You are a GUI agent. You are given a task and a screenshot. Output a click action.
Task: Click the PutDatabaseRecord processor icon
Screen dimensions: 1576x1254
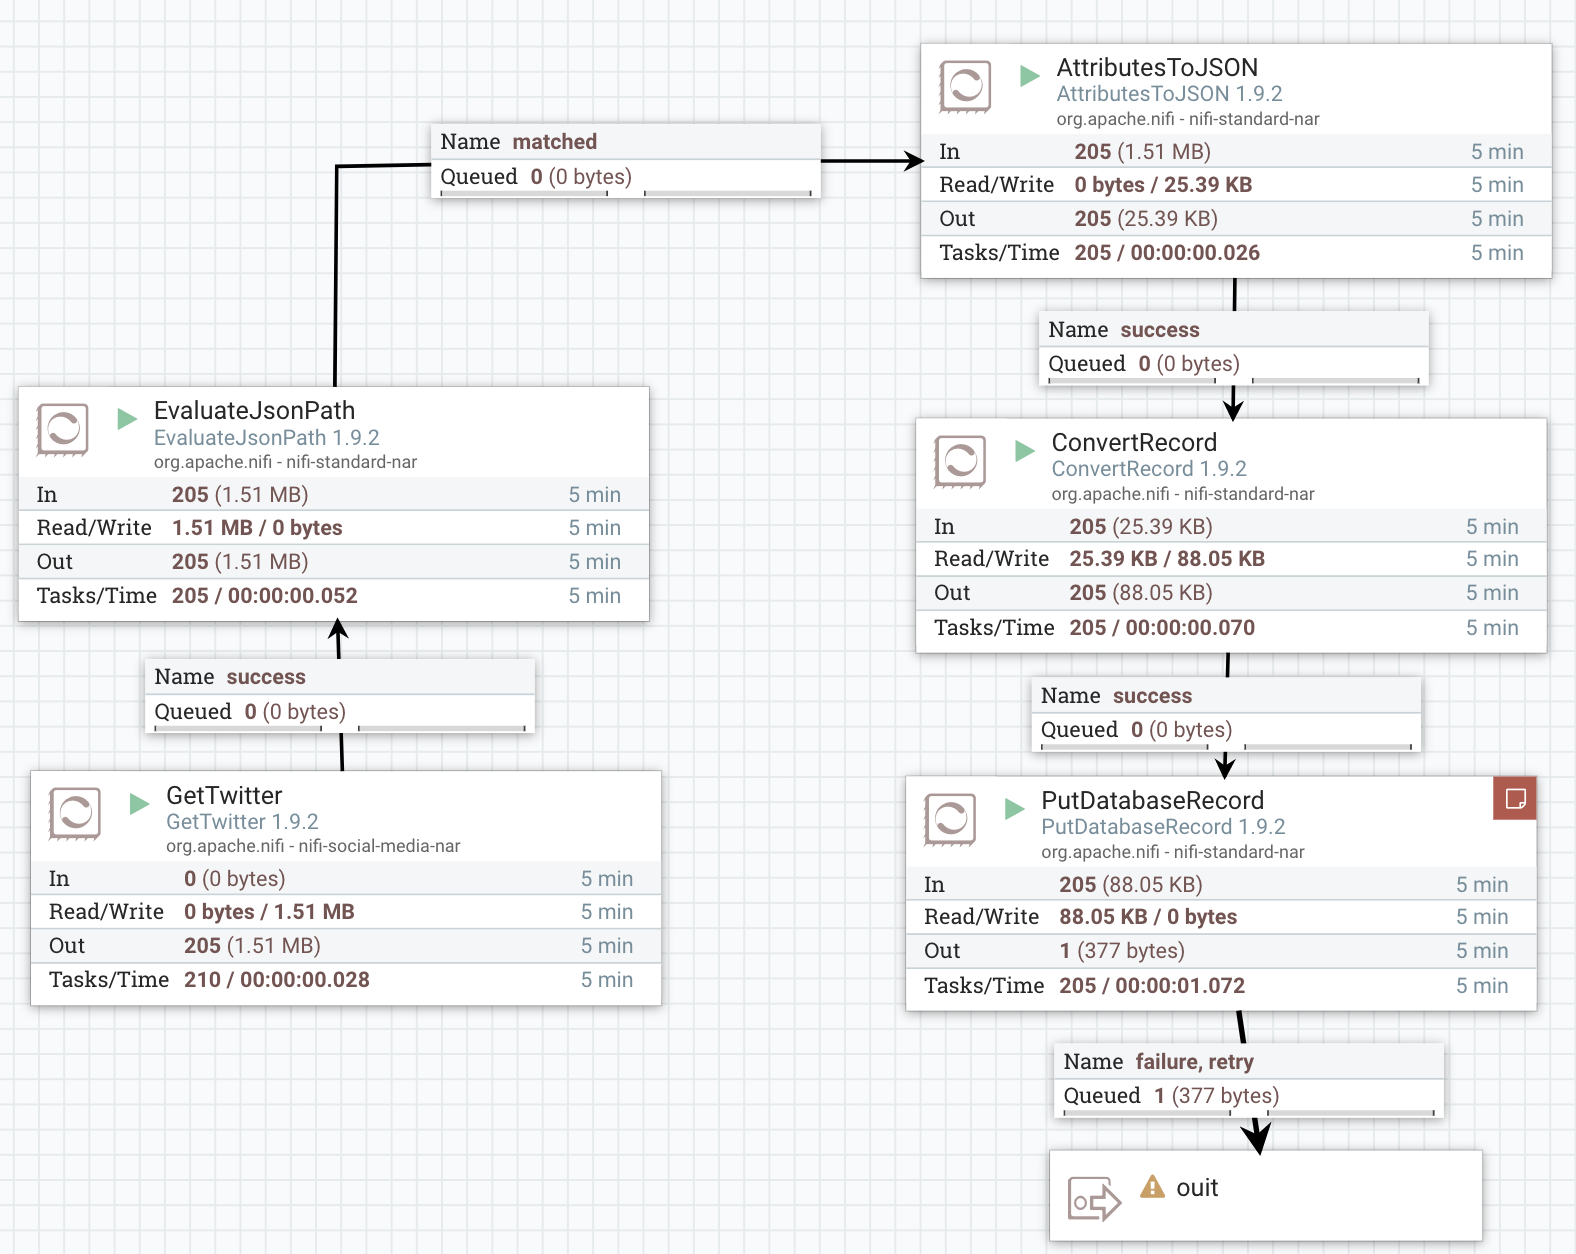point(950,820)
